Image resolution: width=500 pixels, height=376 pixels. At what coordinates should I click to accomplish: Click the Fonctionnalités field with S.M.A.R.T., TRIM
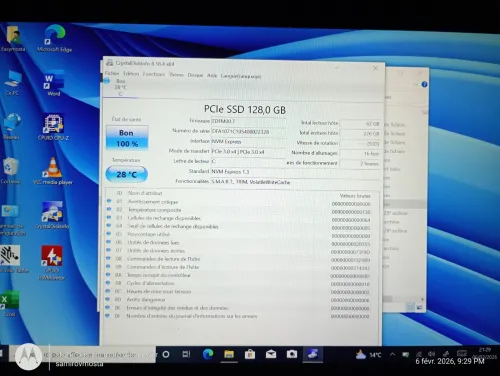click(x=296, y=182)
